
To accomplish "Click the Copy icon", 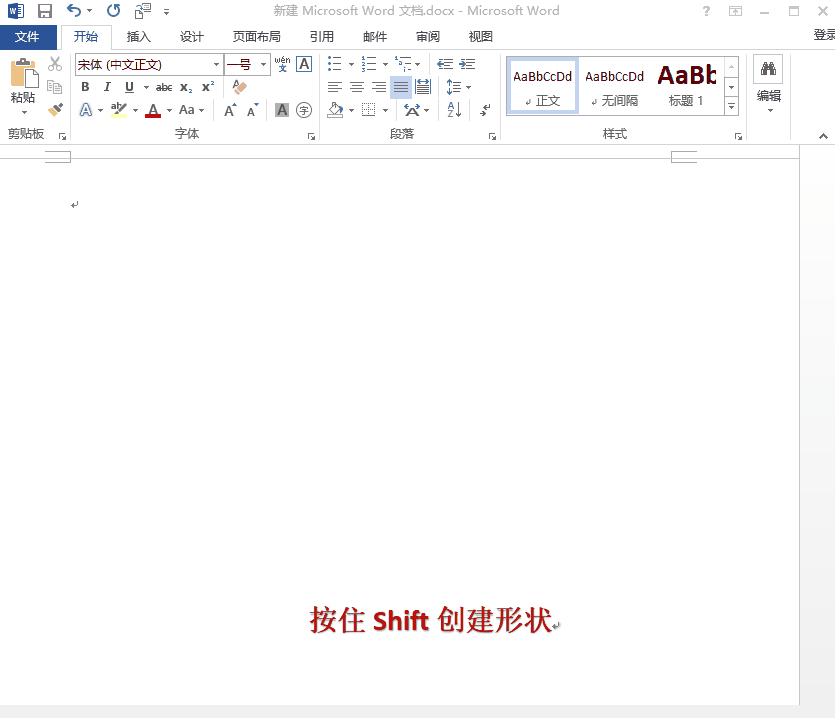I will click(54, 87).
